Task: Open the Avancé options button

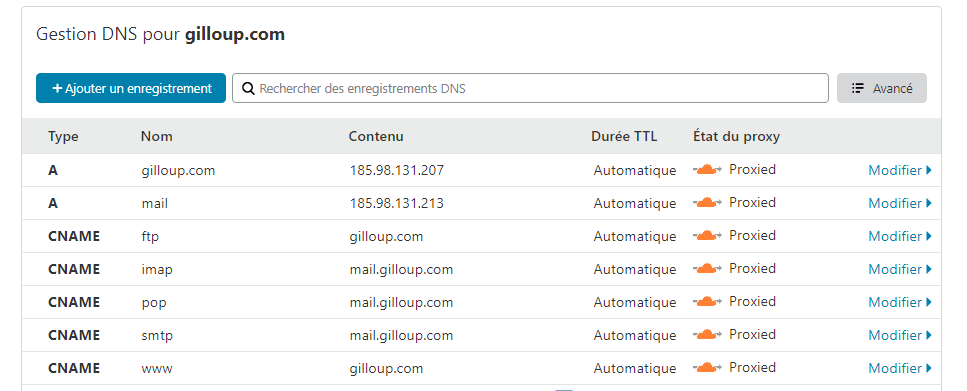Action: click(x=881, y=88)
